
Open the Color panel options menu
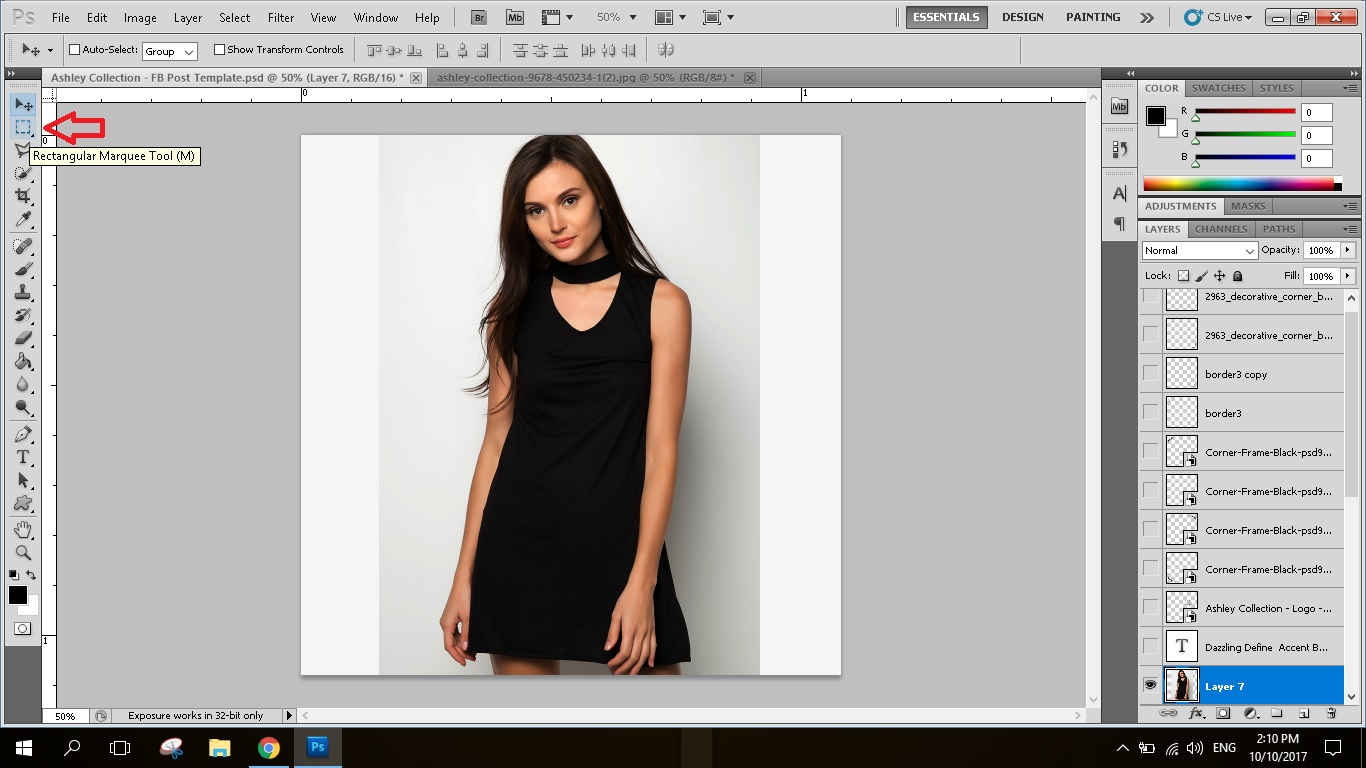1351,88
